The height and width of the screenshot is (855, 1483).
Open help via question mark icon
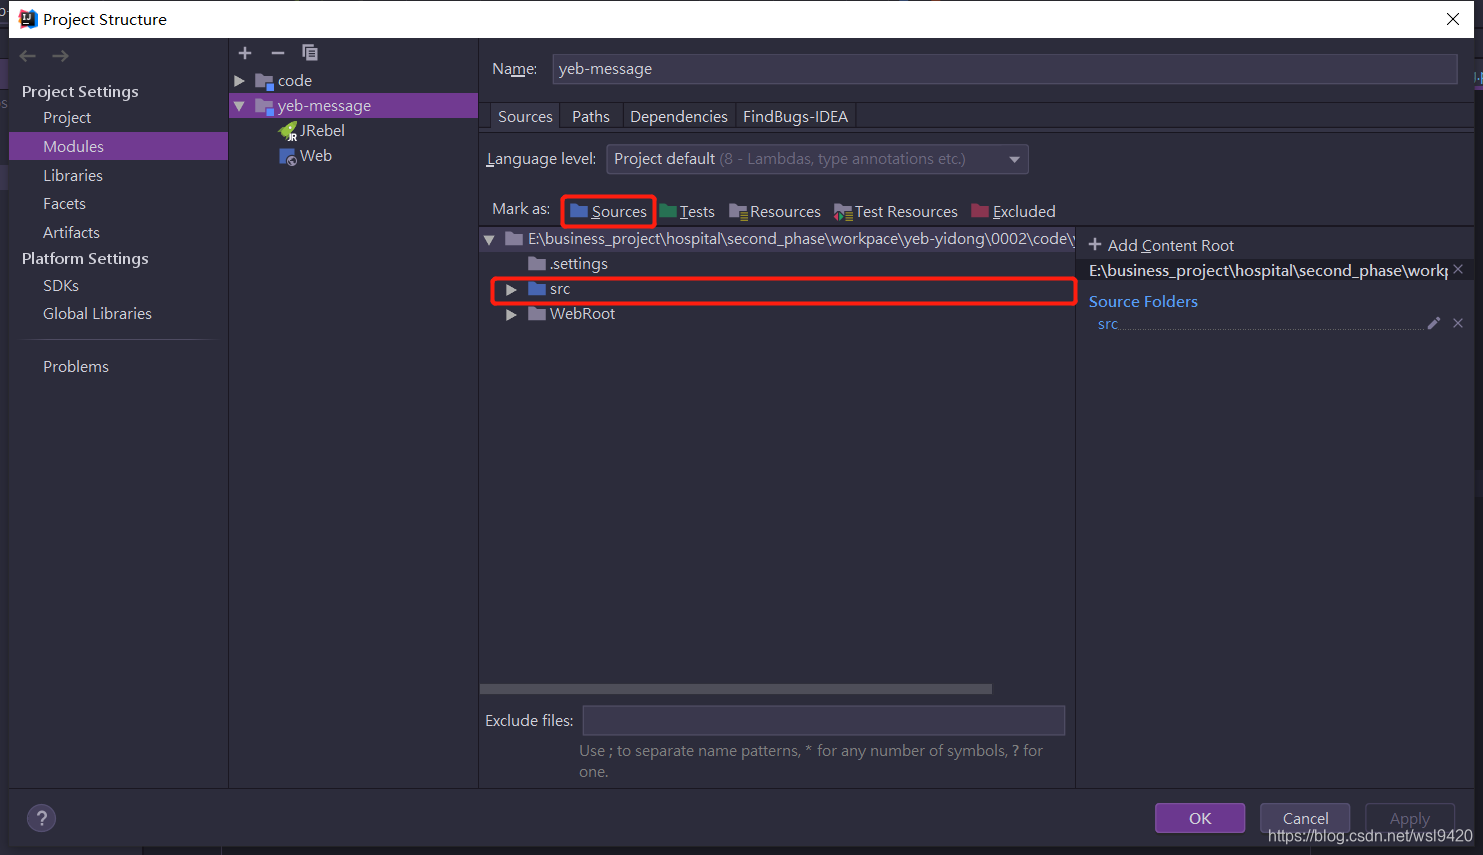42,819
